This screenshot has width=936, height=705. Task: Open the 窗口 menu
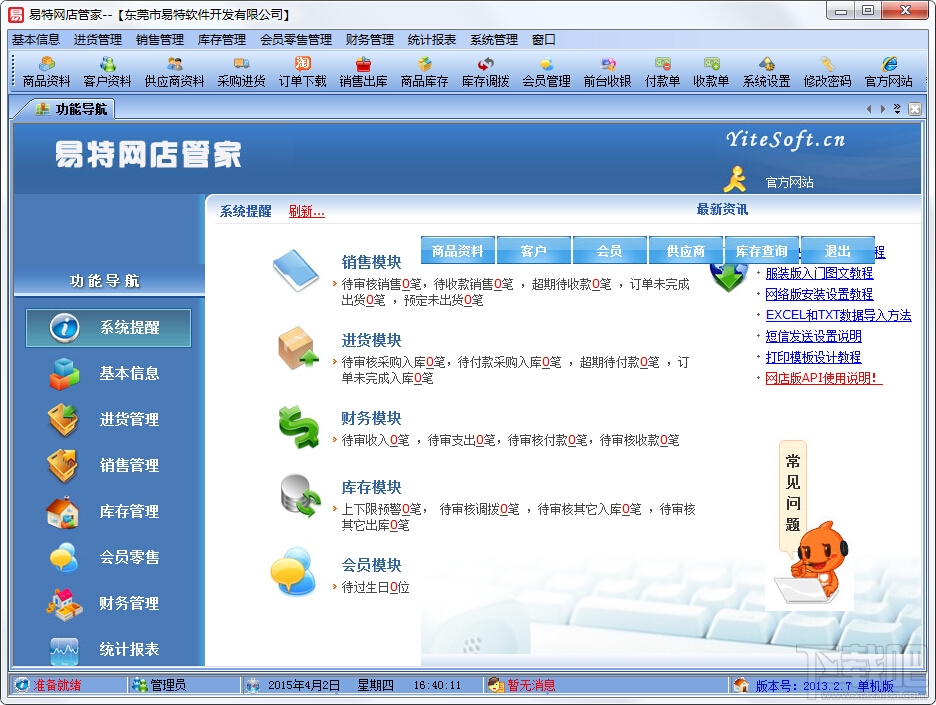click(x=544, y=39)
